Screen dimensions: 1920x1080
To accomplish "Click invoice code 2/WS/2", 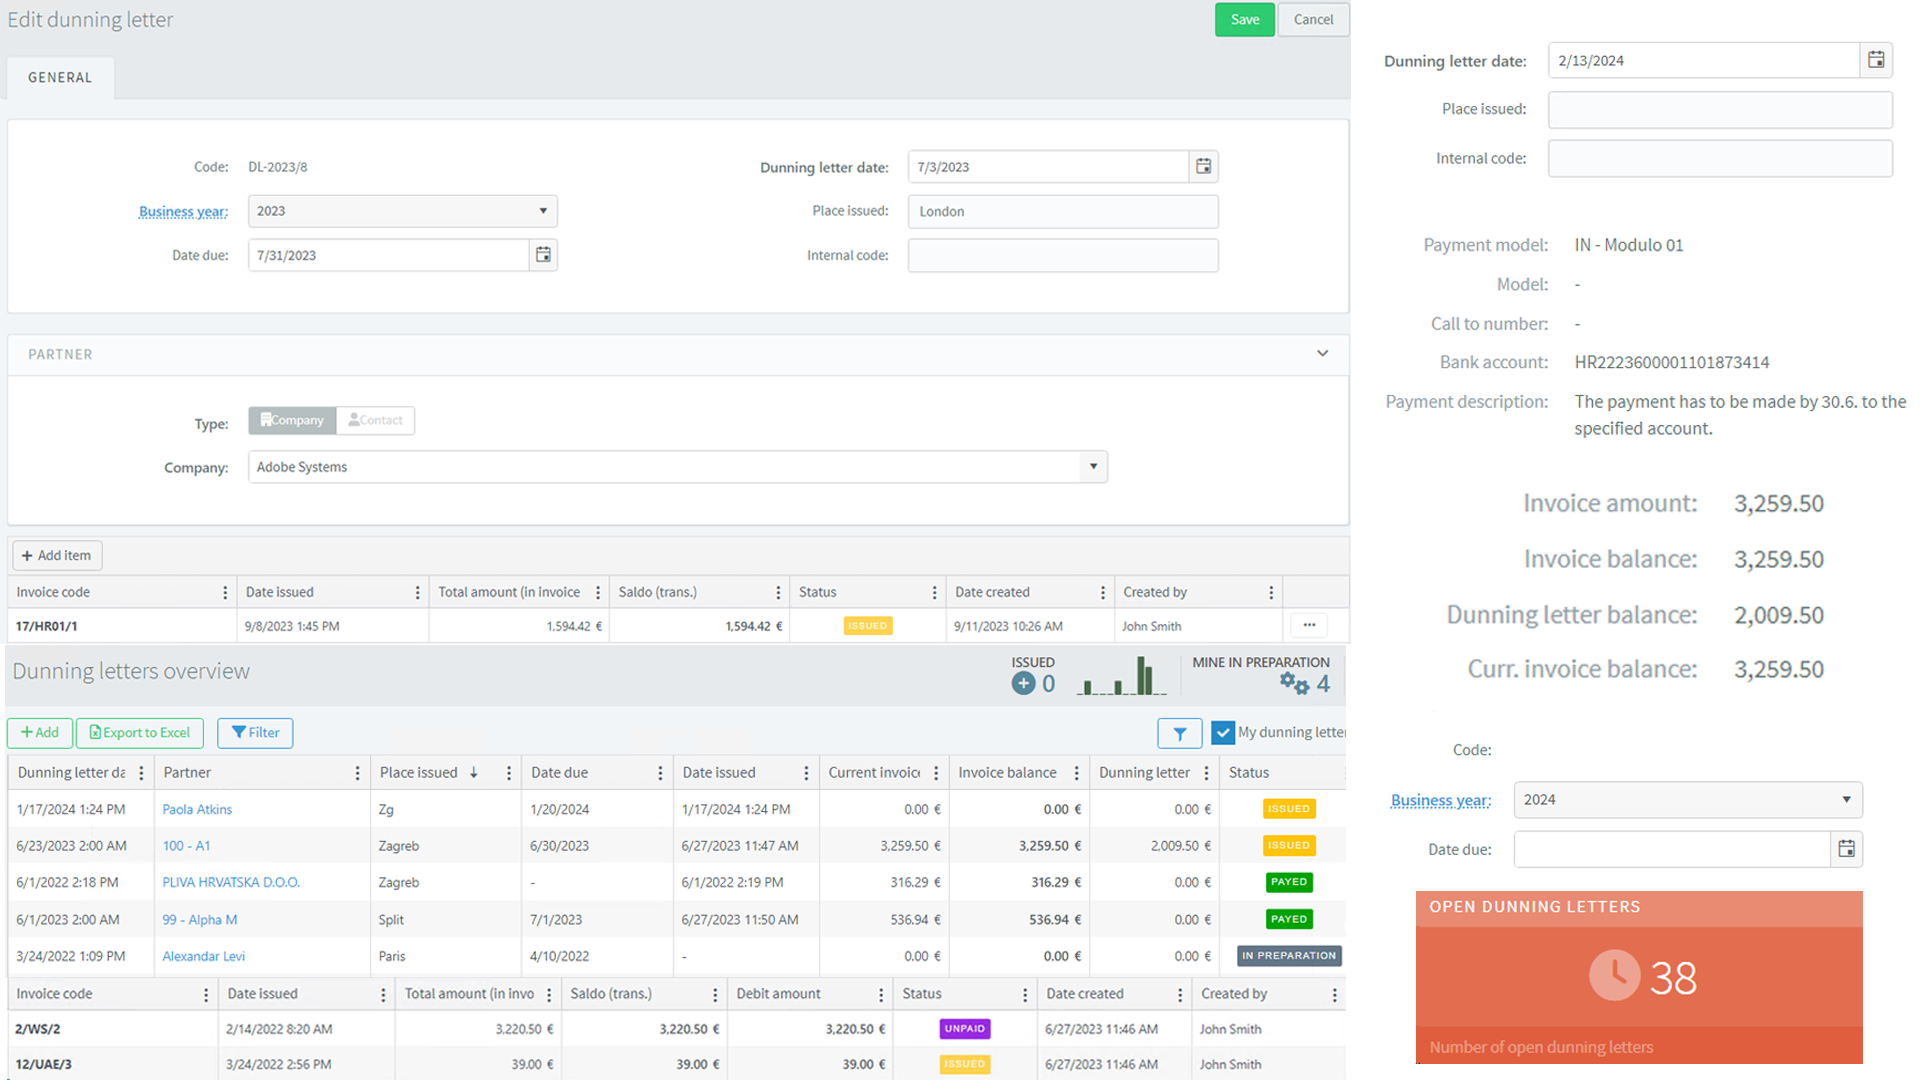I will point(38,1029).
